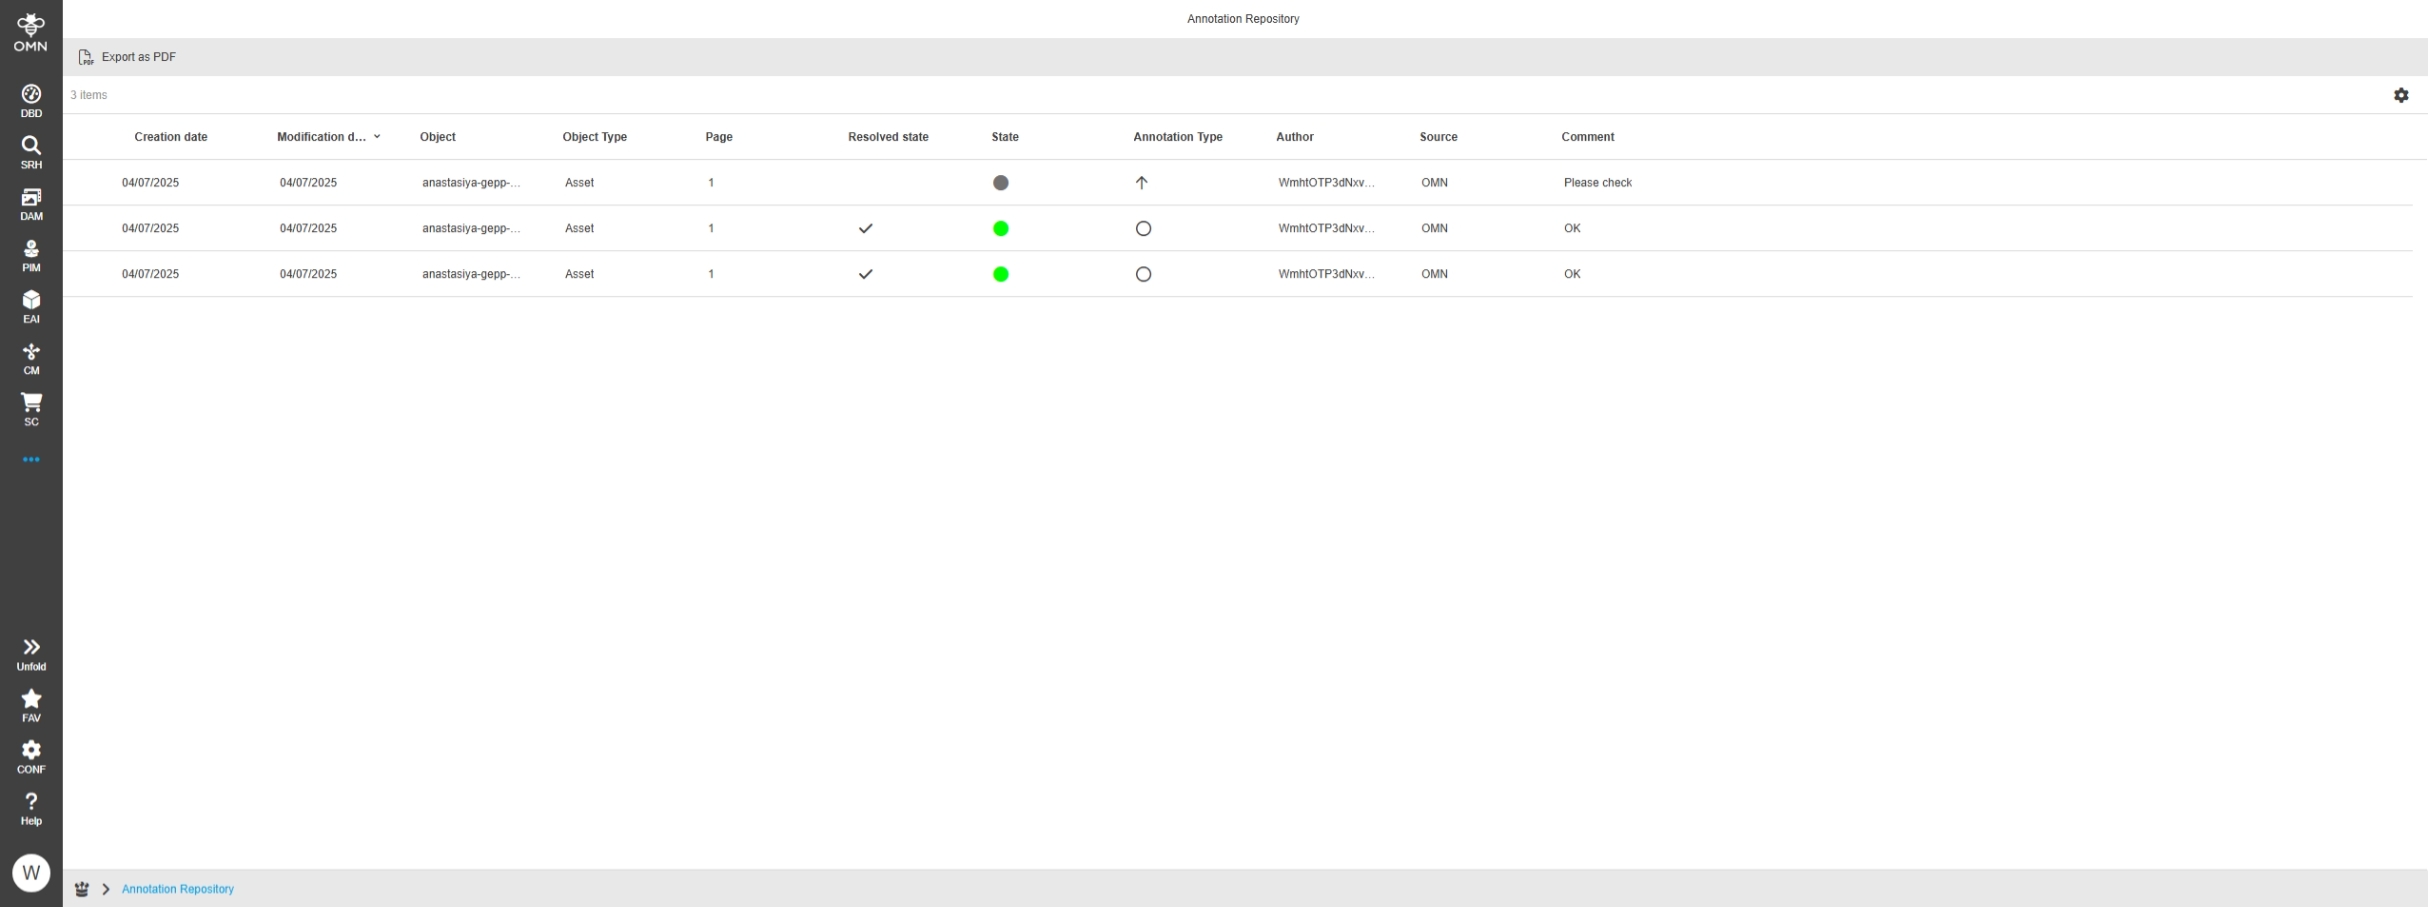Image resolution: width=2428 pixels, height=907 pixels.
Task: Click the resolved checkmark in second row
Action: (865, 228)
